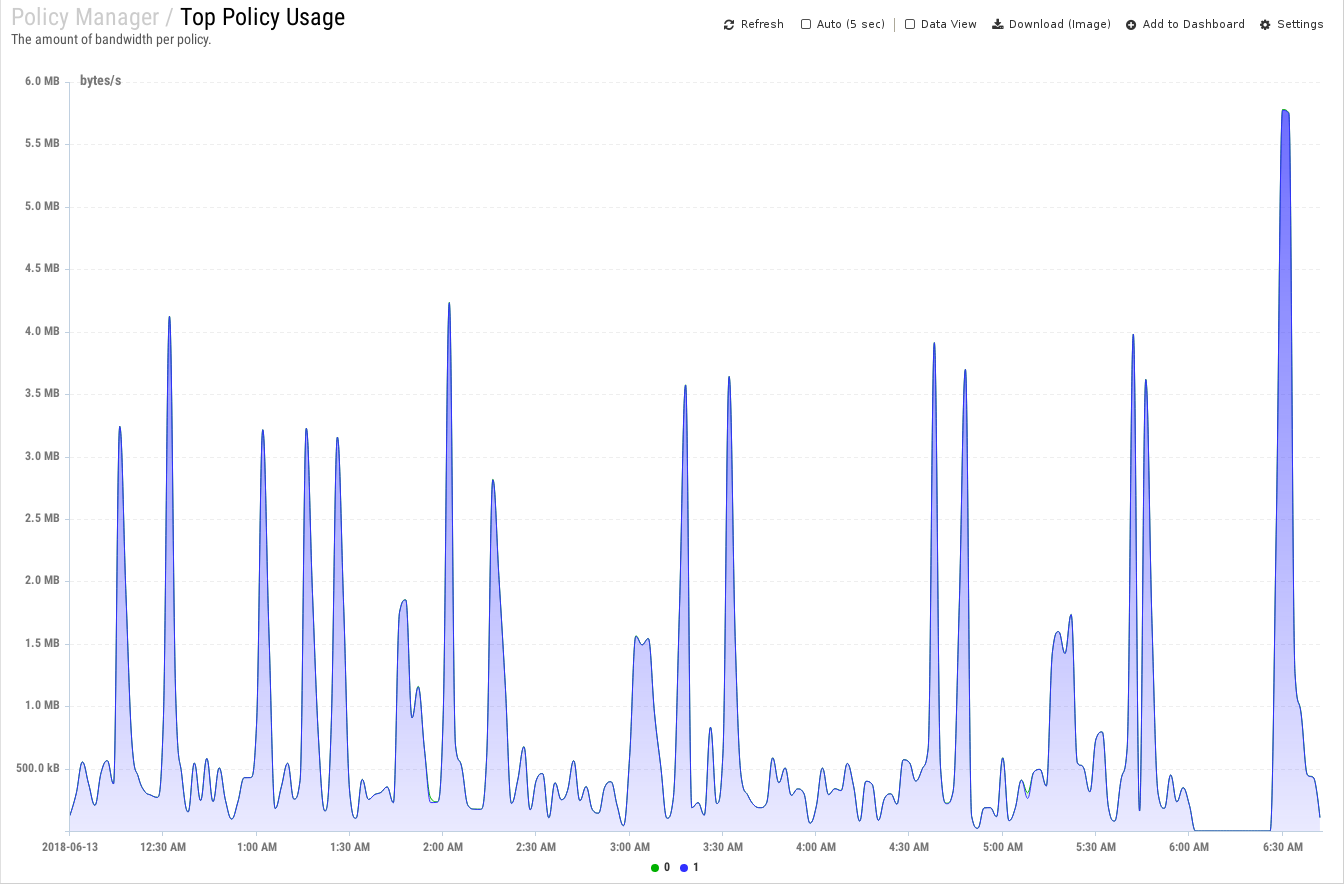The image size is (1344, 884).
Task: Click the 5.0 MB y-axis label
Action: tap(43, 206)
